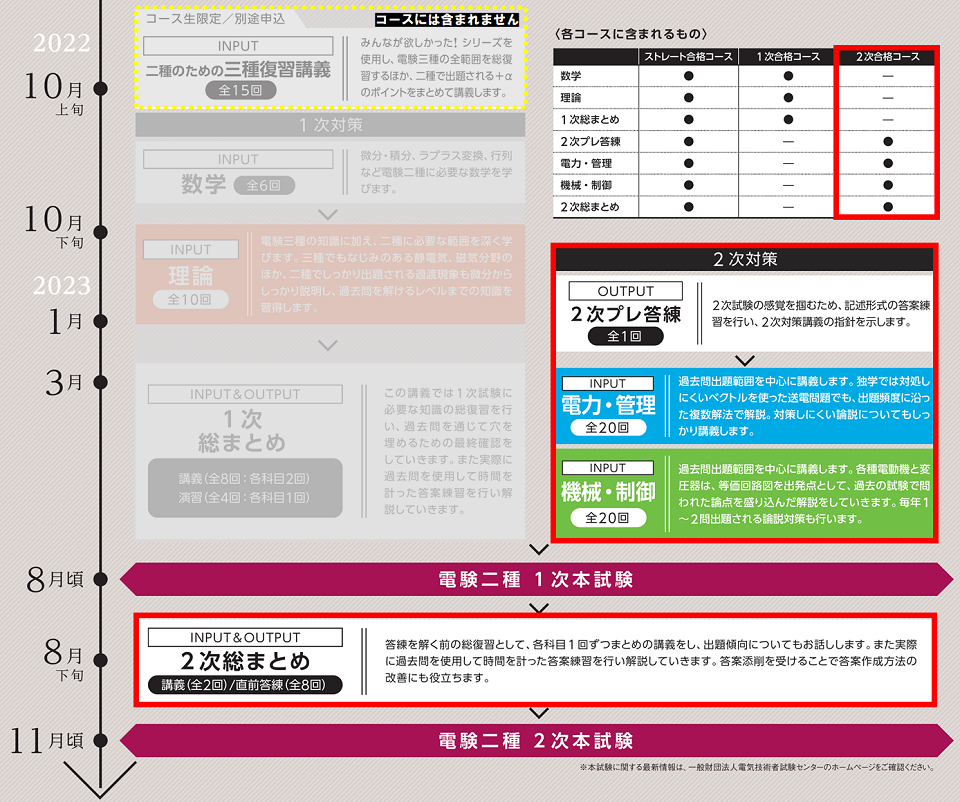Click the 全15回 badge under 三種復習講義
960x802 pixels.
click(240, 90)
